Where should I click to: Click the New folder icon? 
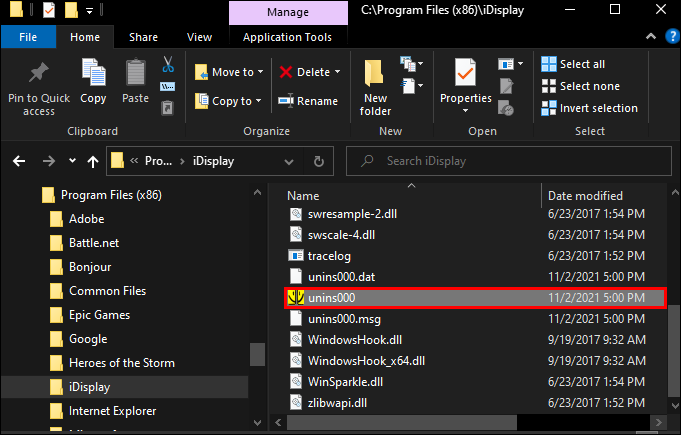click(x=374, y=72)
